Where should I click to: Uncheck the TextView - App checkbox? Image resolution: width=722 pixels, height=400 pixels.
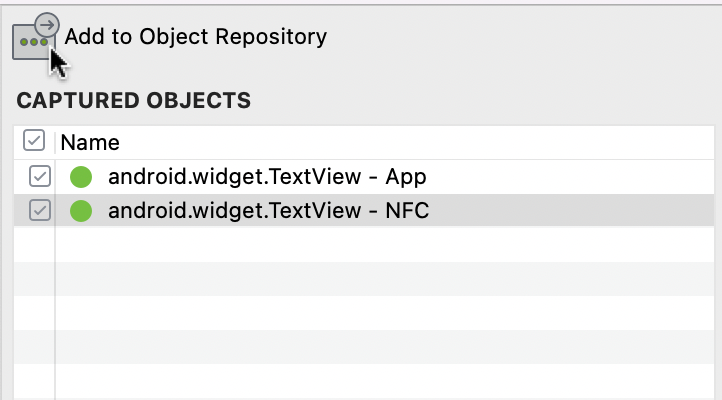(39, 177)
